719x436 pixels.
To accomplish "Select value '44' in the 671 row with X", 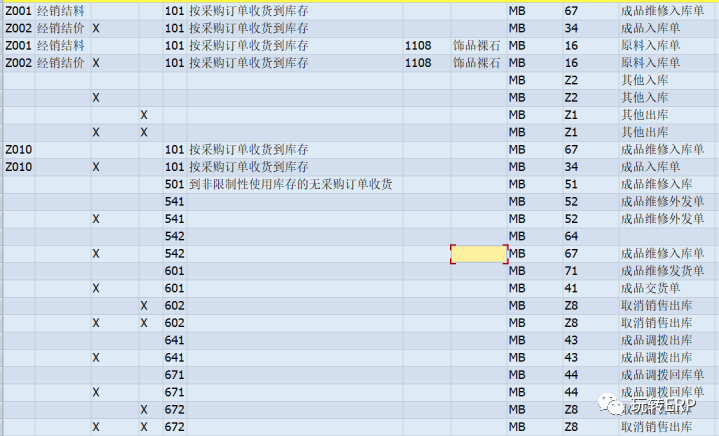I will [571, 392].
